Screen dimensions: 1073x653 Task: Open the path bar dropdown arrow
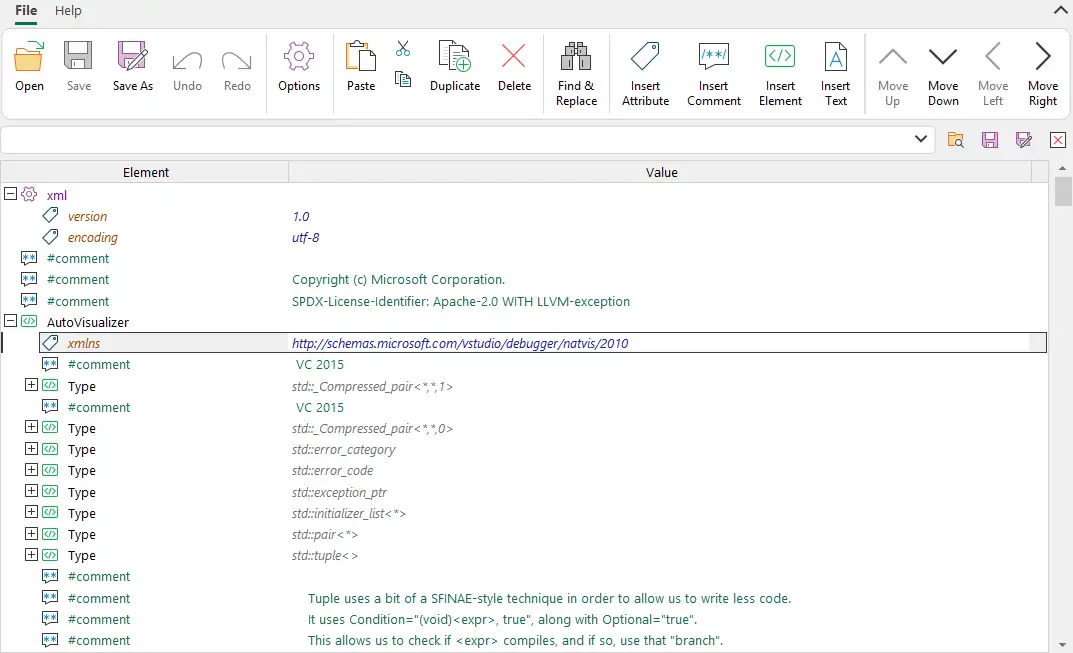tap(921, 139)
